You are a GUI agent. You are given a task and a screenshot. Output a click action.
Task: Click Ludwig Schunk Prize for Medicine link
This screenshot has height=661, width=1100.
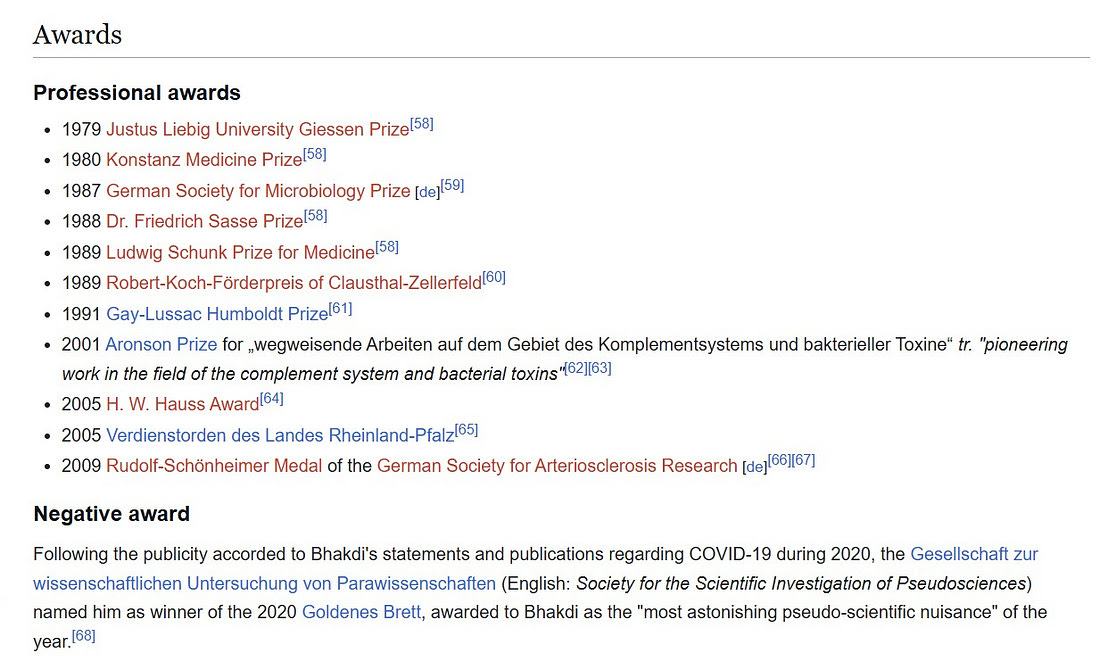coord(240,252)
